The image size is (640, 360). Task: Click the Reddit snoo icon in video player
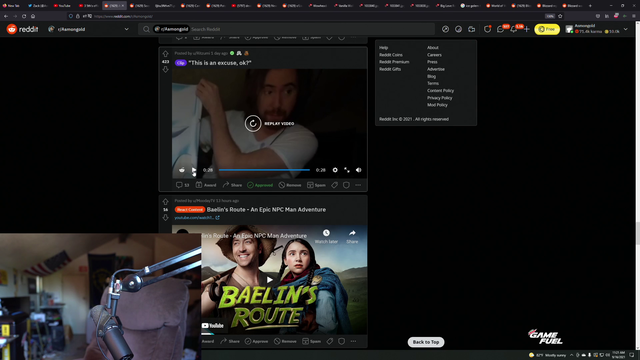(x=182, y=170)
